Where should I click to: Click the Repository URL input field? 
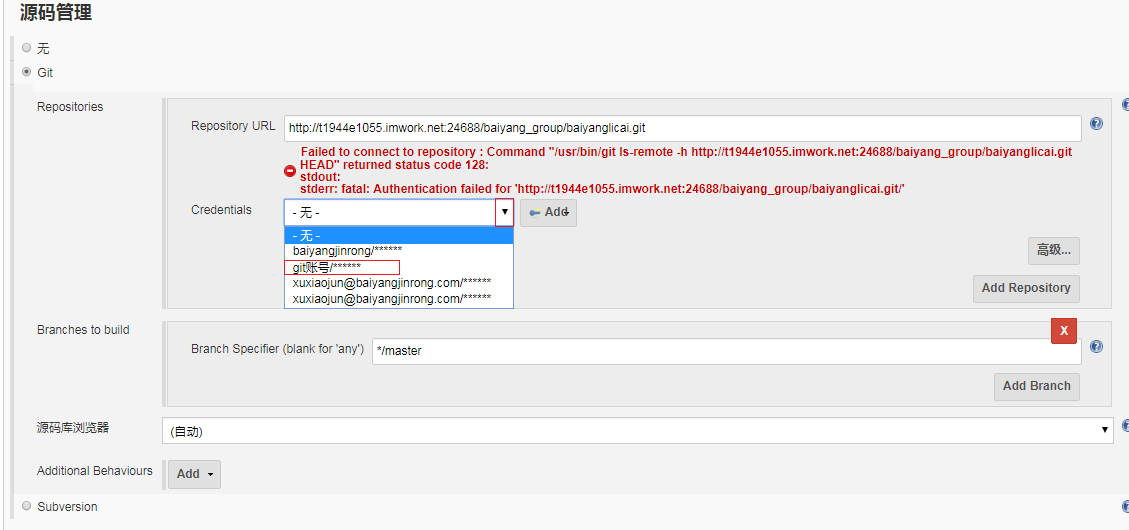click(x=683, y=128)
